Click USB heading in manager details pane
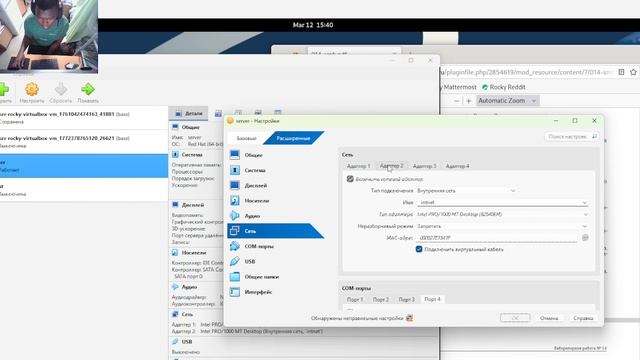 click(x=187, y=342)
